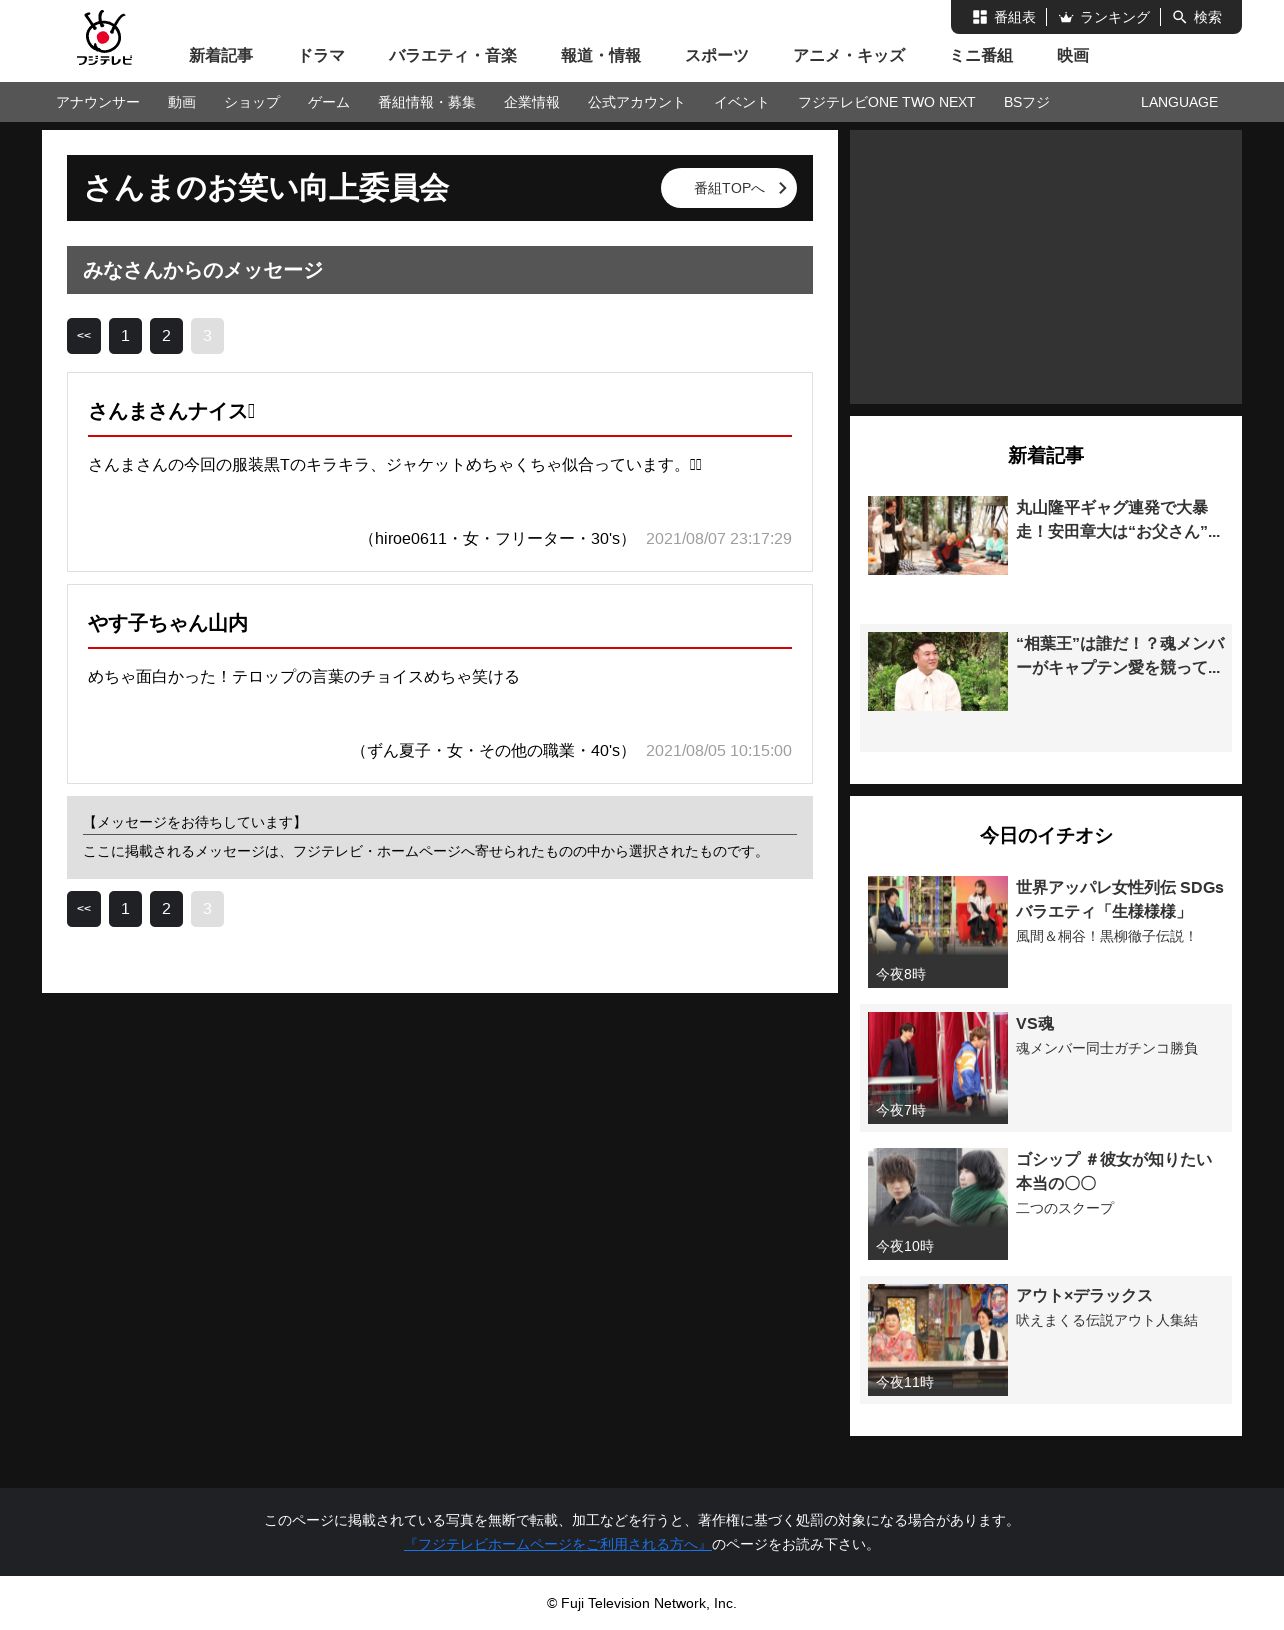Click the 番組TOPへ button
Image resolution: width=1284 pixels, height=1630 pixels.
(729, 188)
